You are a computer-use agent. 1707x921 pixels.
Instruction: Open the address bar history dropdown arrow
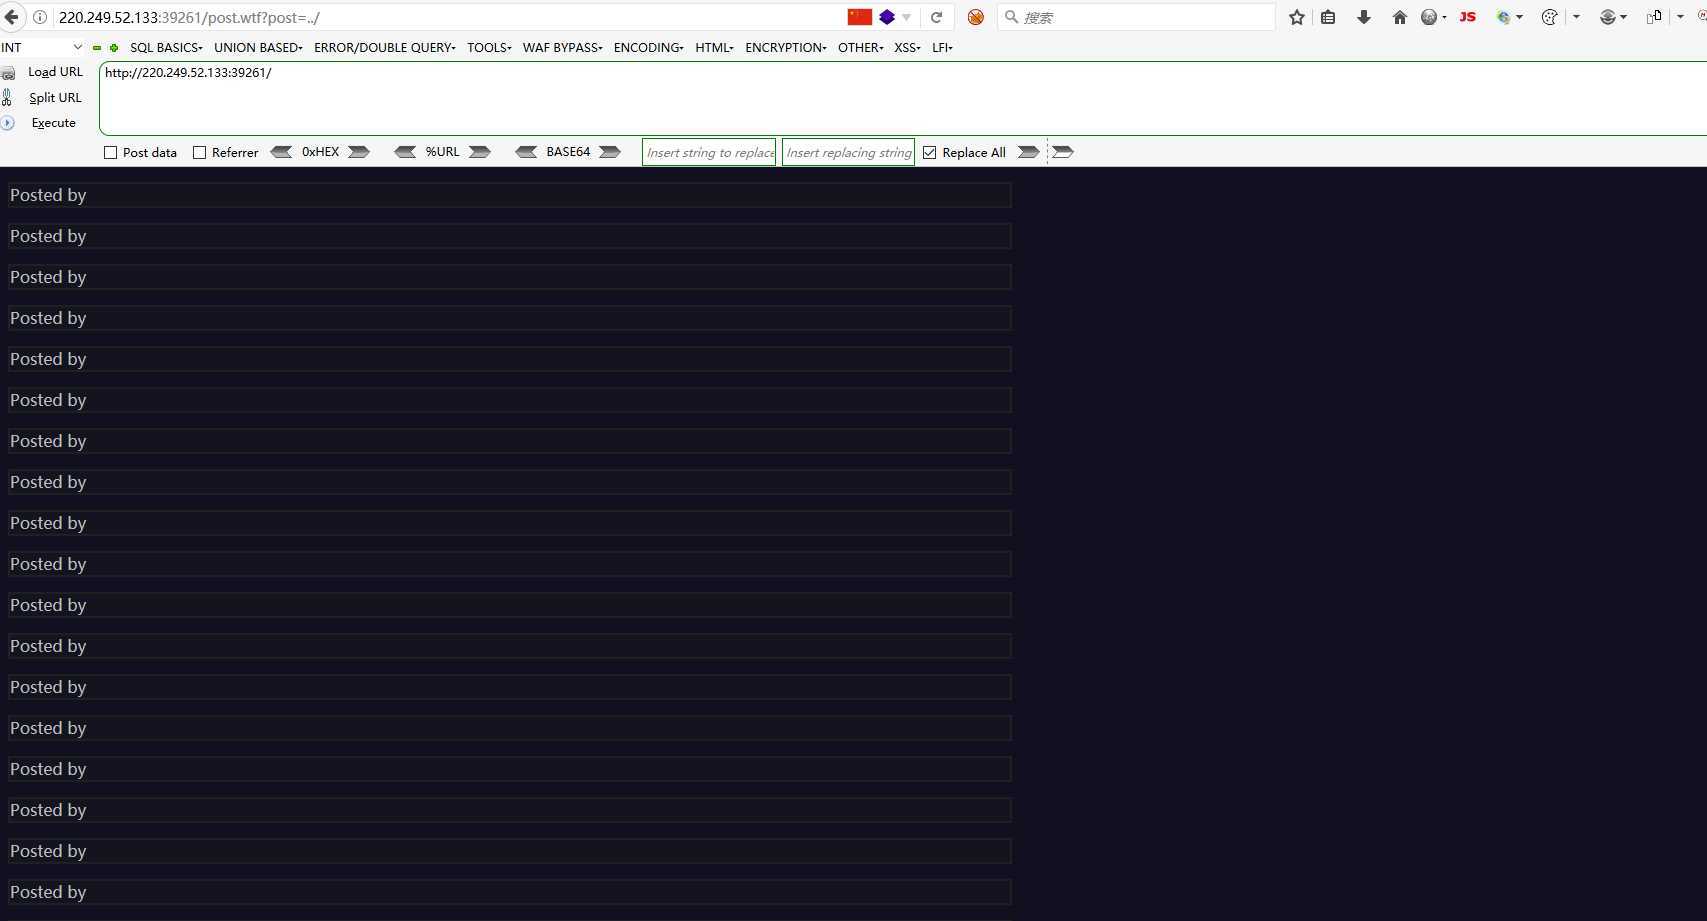907,17
